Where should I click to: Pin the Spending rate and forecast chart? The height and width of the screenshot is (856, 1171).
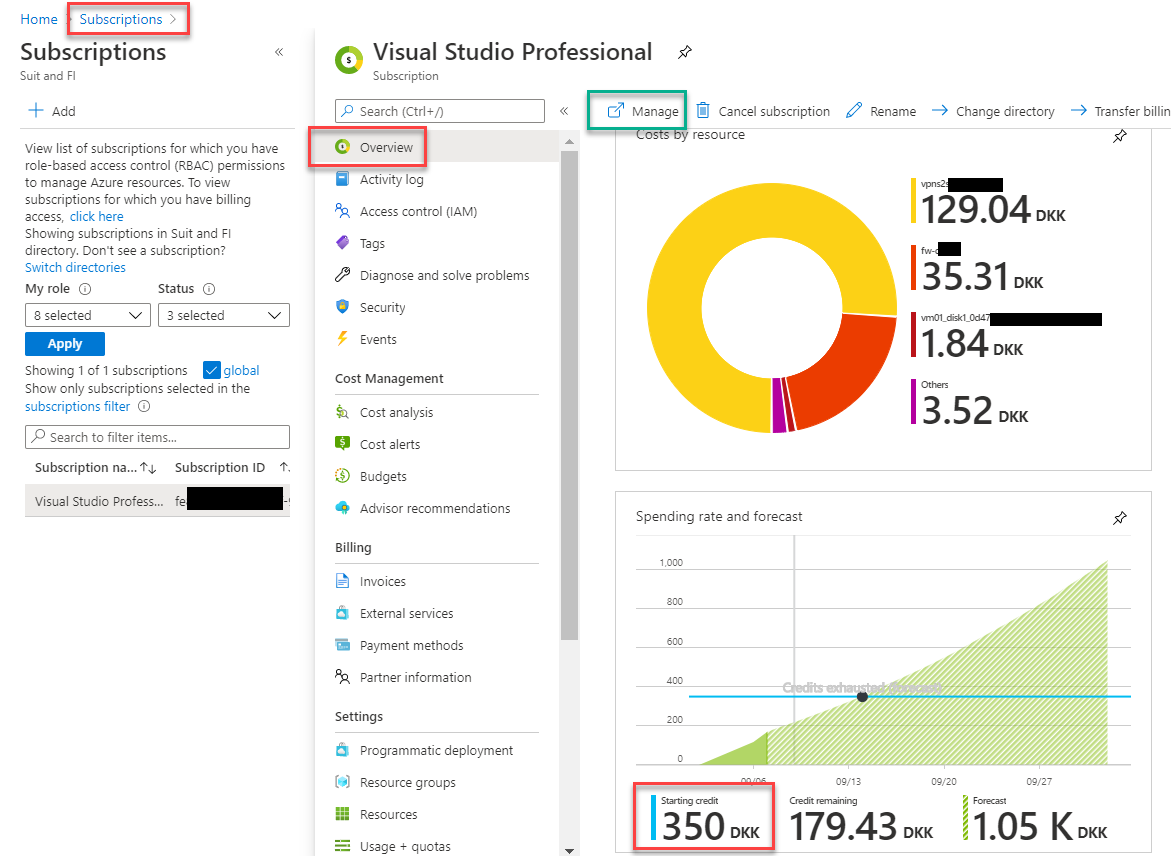coord(1120,517)
